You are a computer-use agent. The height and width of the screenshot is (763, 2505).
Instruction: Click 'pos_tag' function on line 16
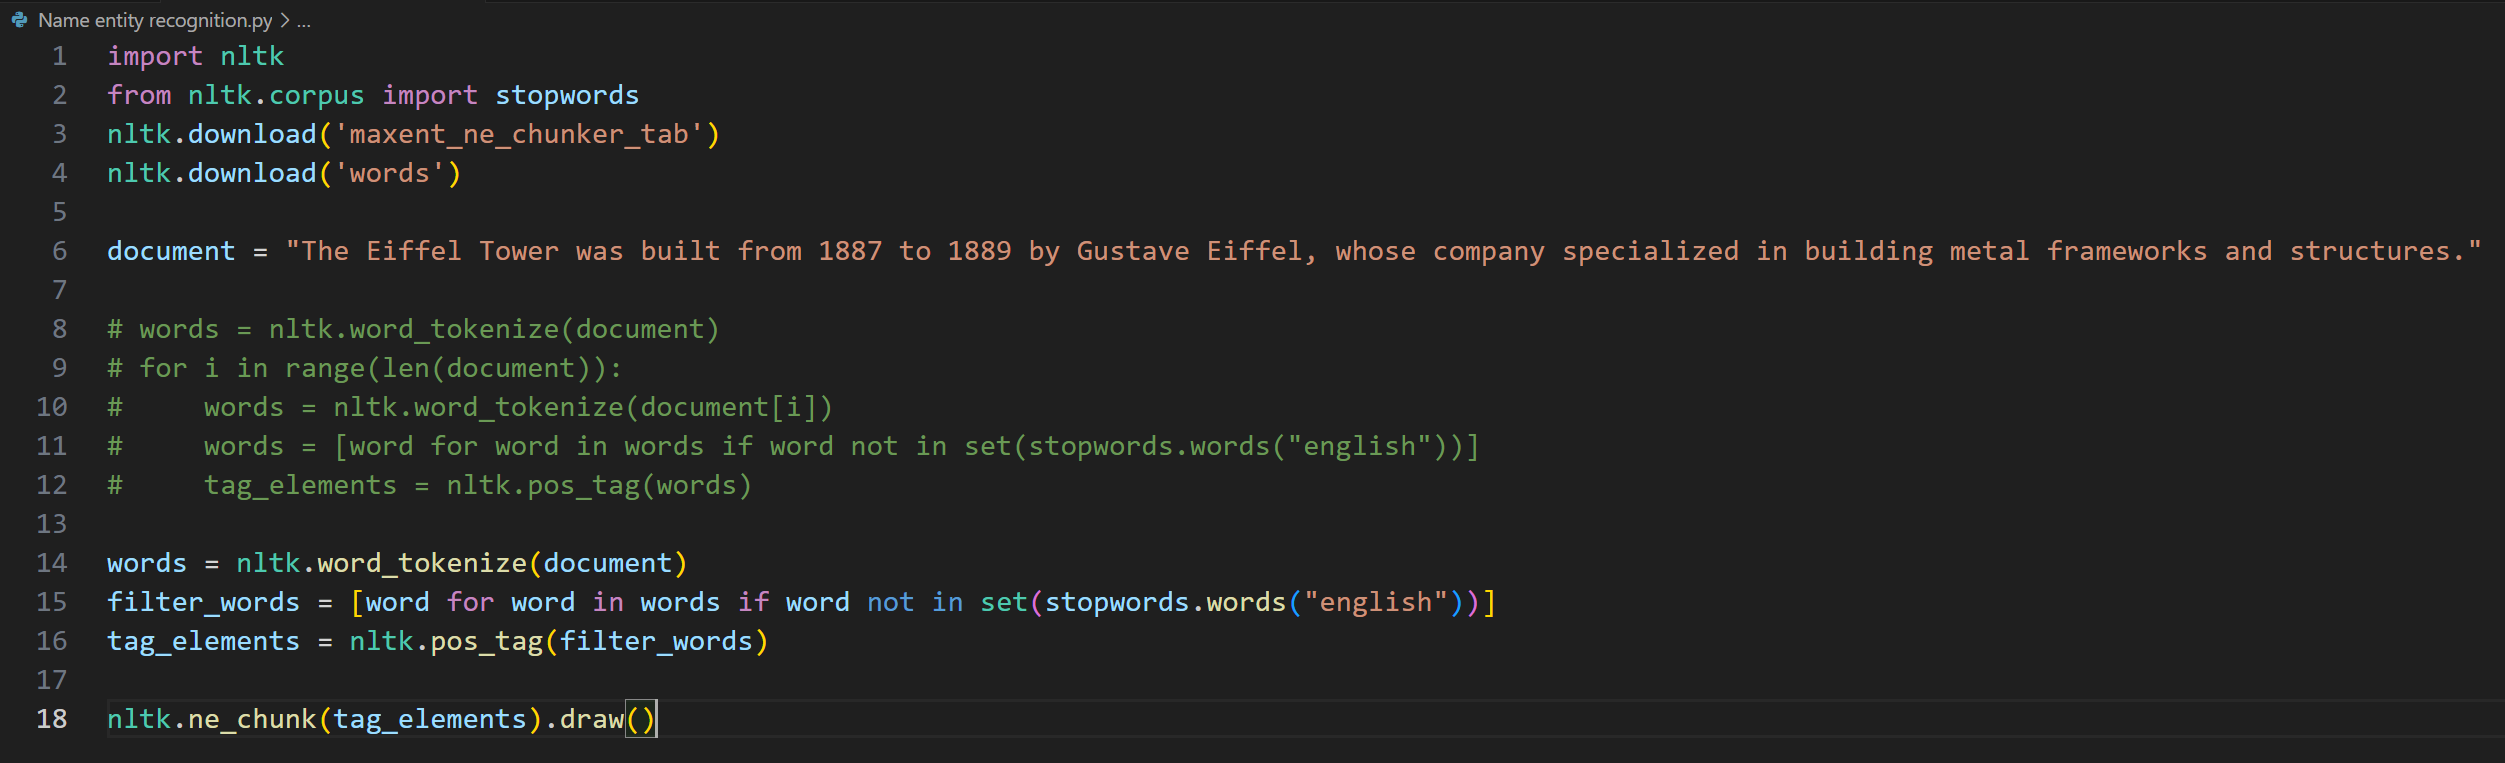click(486, 641)
